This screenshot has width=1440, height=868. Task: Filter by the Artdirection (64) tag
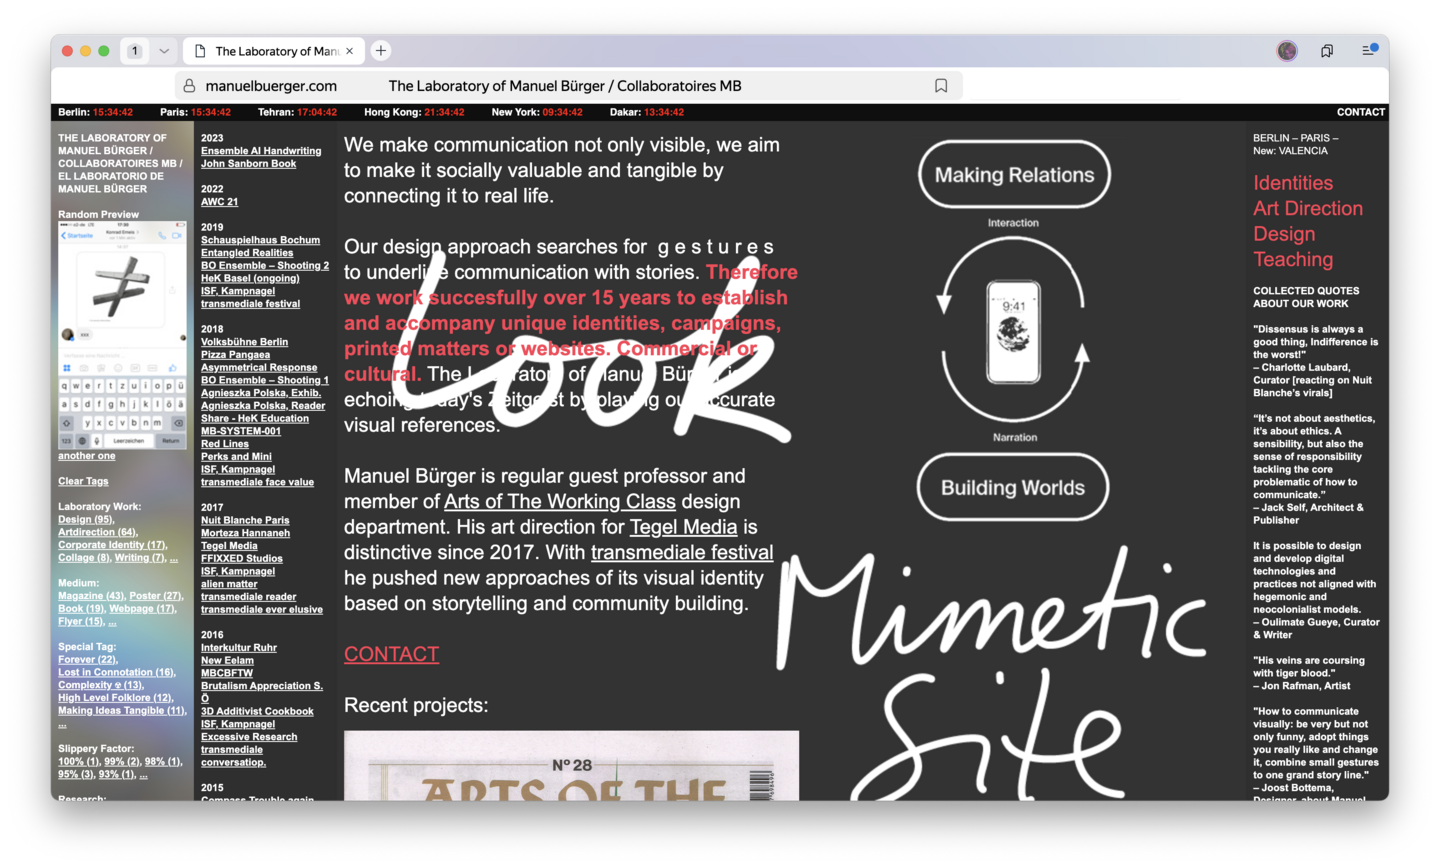[98, 532]
